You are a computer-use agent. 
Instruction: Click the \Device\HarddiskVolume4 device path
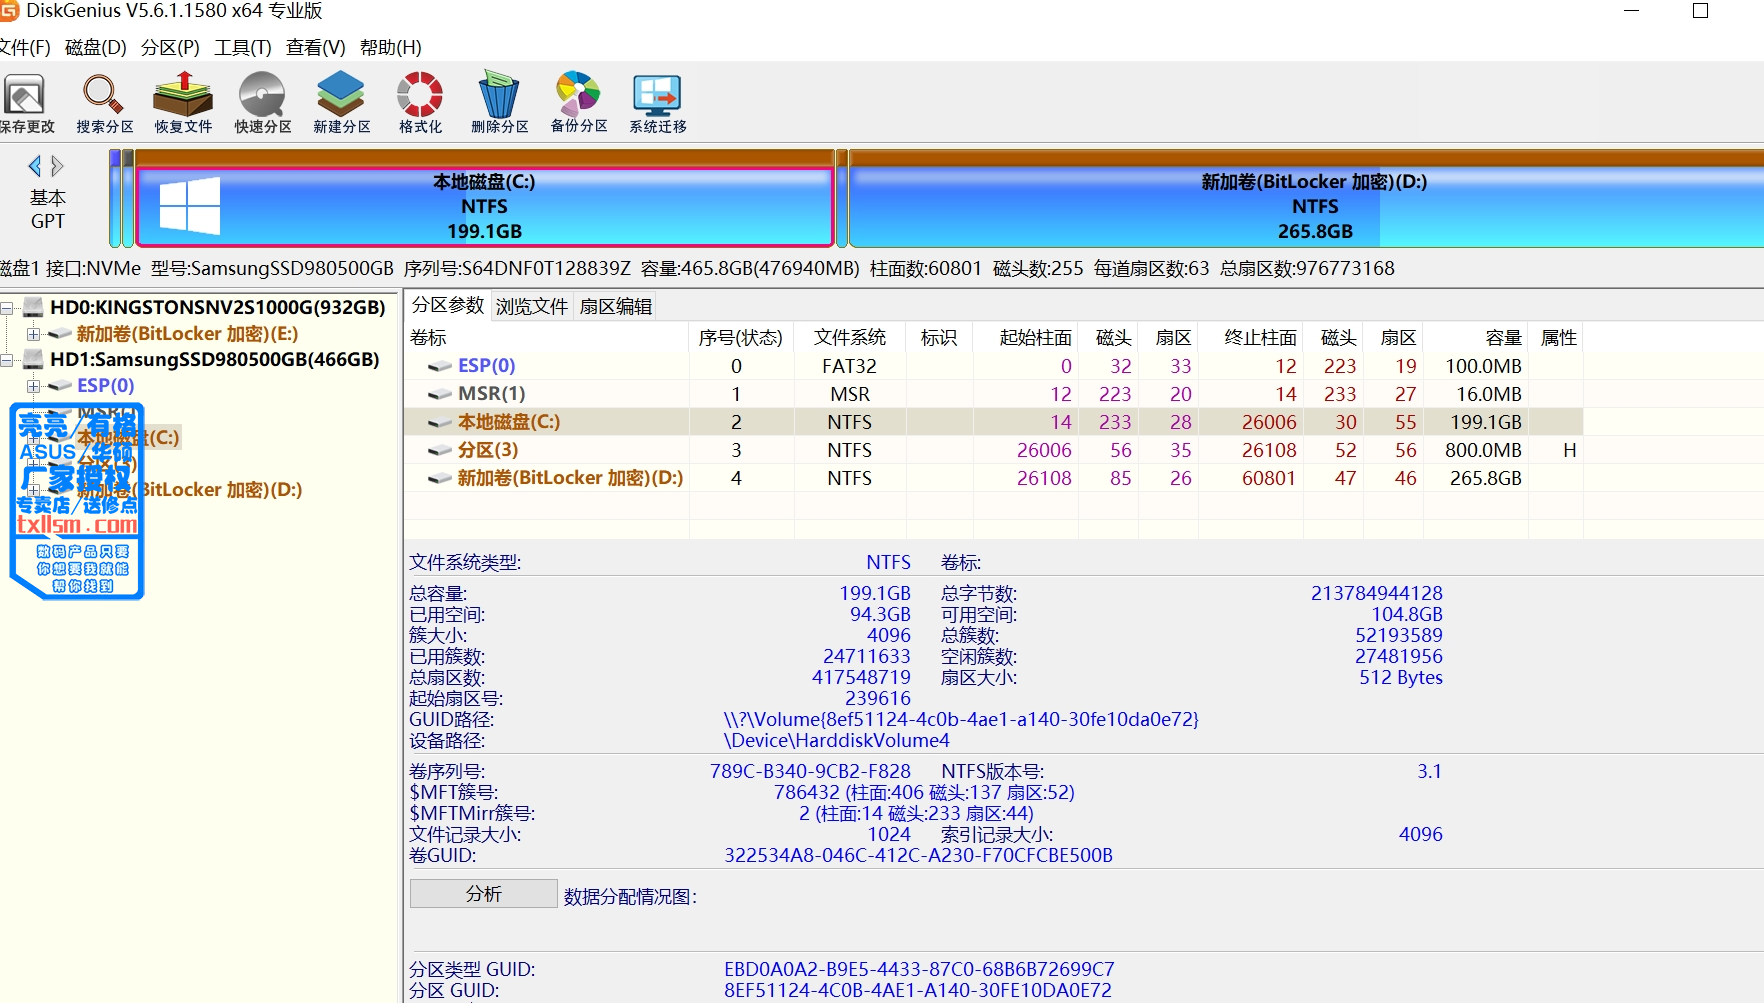tap(836, 741)
